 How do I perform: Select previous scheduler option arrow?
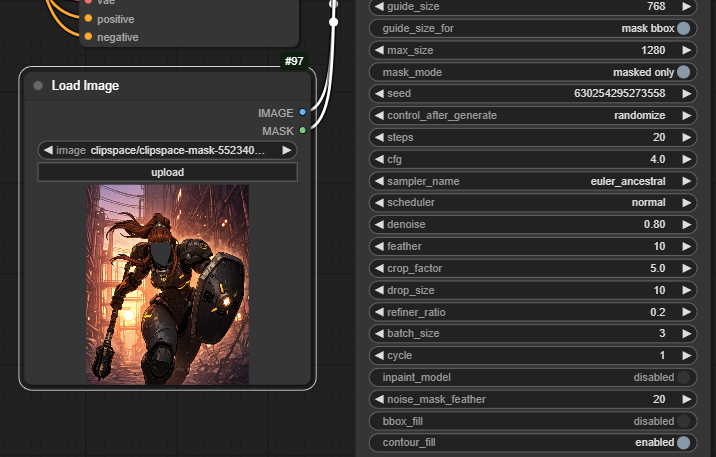(x=379, y=203)
